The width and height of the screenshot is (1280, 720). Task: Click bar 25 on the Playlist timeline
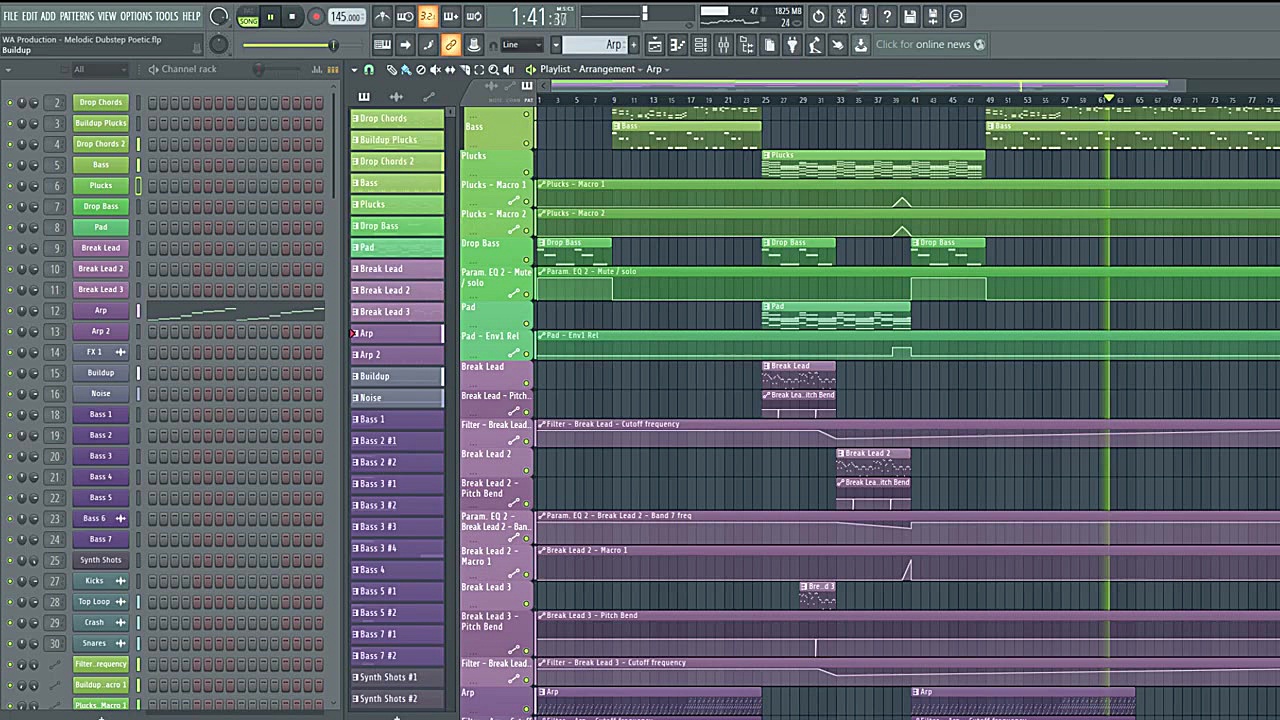765,100
